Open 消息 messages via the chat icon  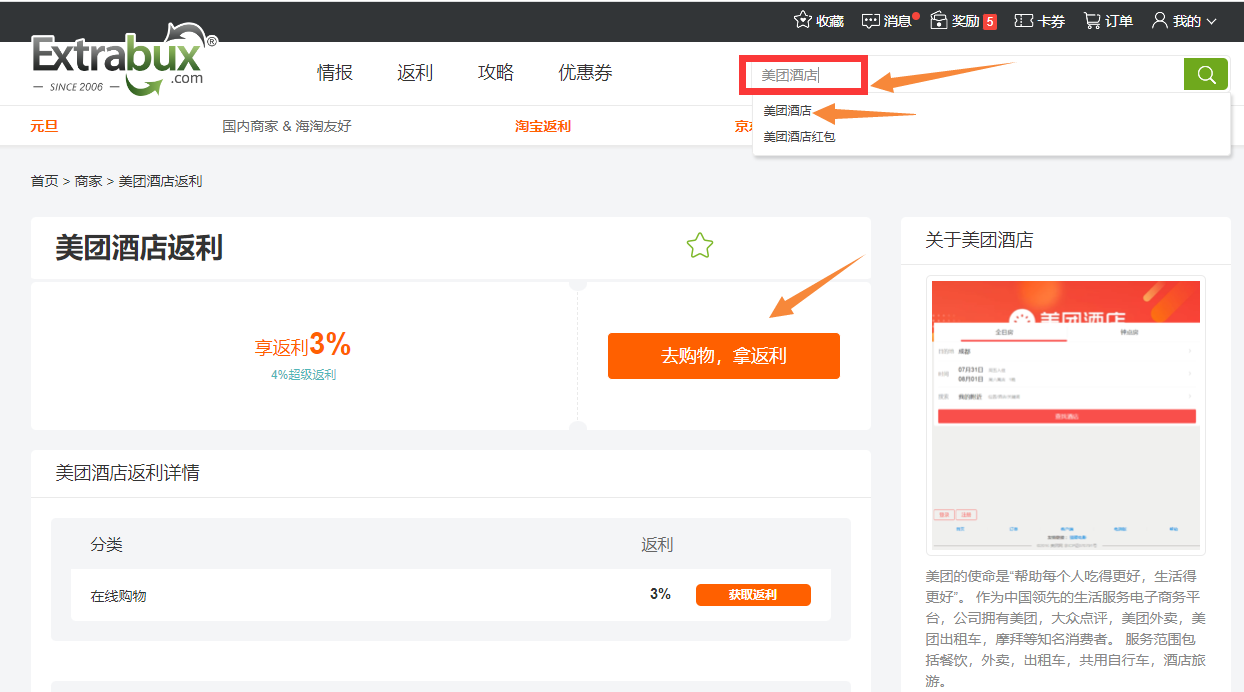pyautogui.click(x=871, y=19)
